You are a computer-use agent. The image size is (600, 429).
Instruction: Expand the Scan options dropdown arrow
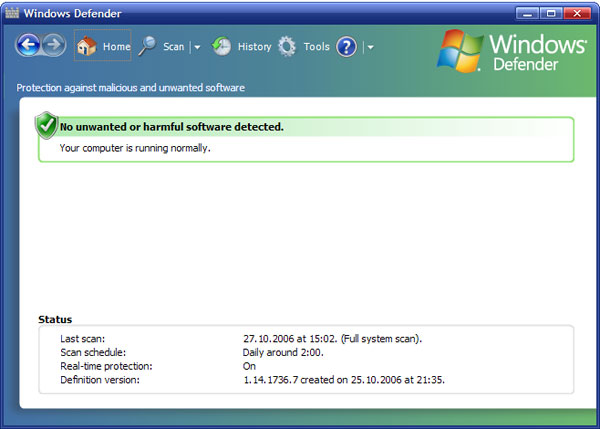197,47
